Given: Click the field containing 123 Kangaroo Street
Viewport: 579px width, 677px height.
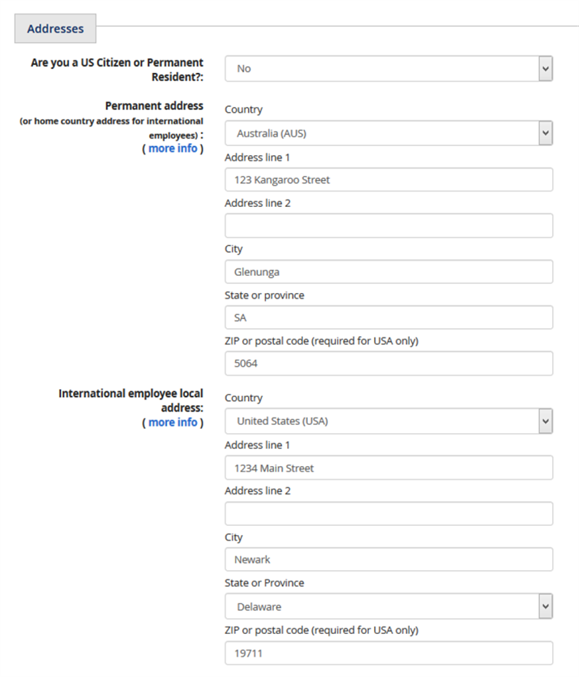Looking at the screenshot, I should (389, 180).
